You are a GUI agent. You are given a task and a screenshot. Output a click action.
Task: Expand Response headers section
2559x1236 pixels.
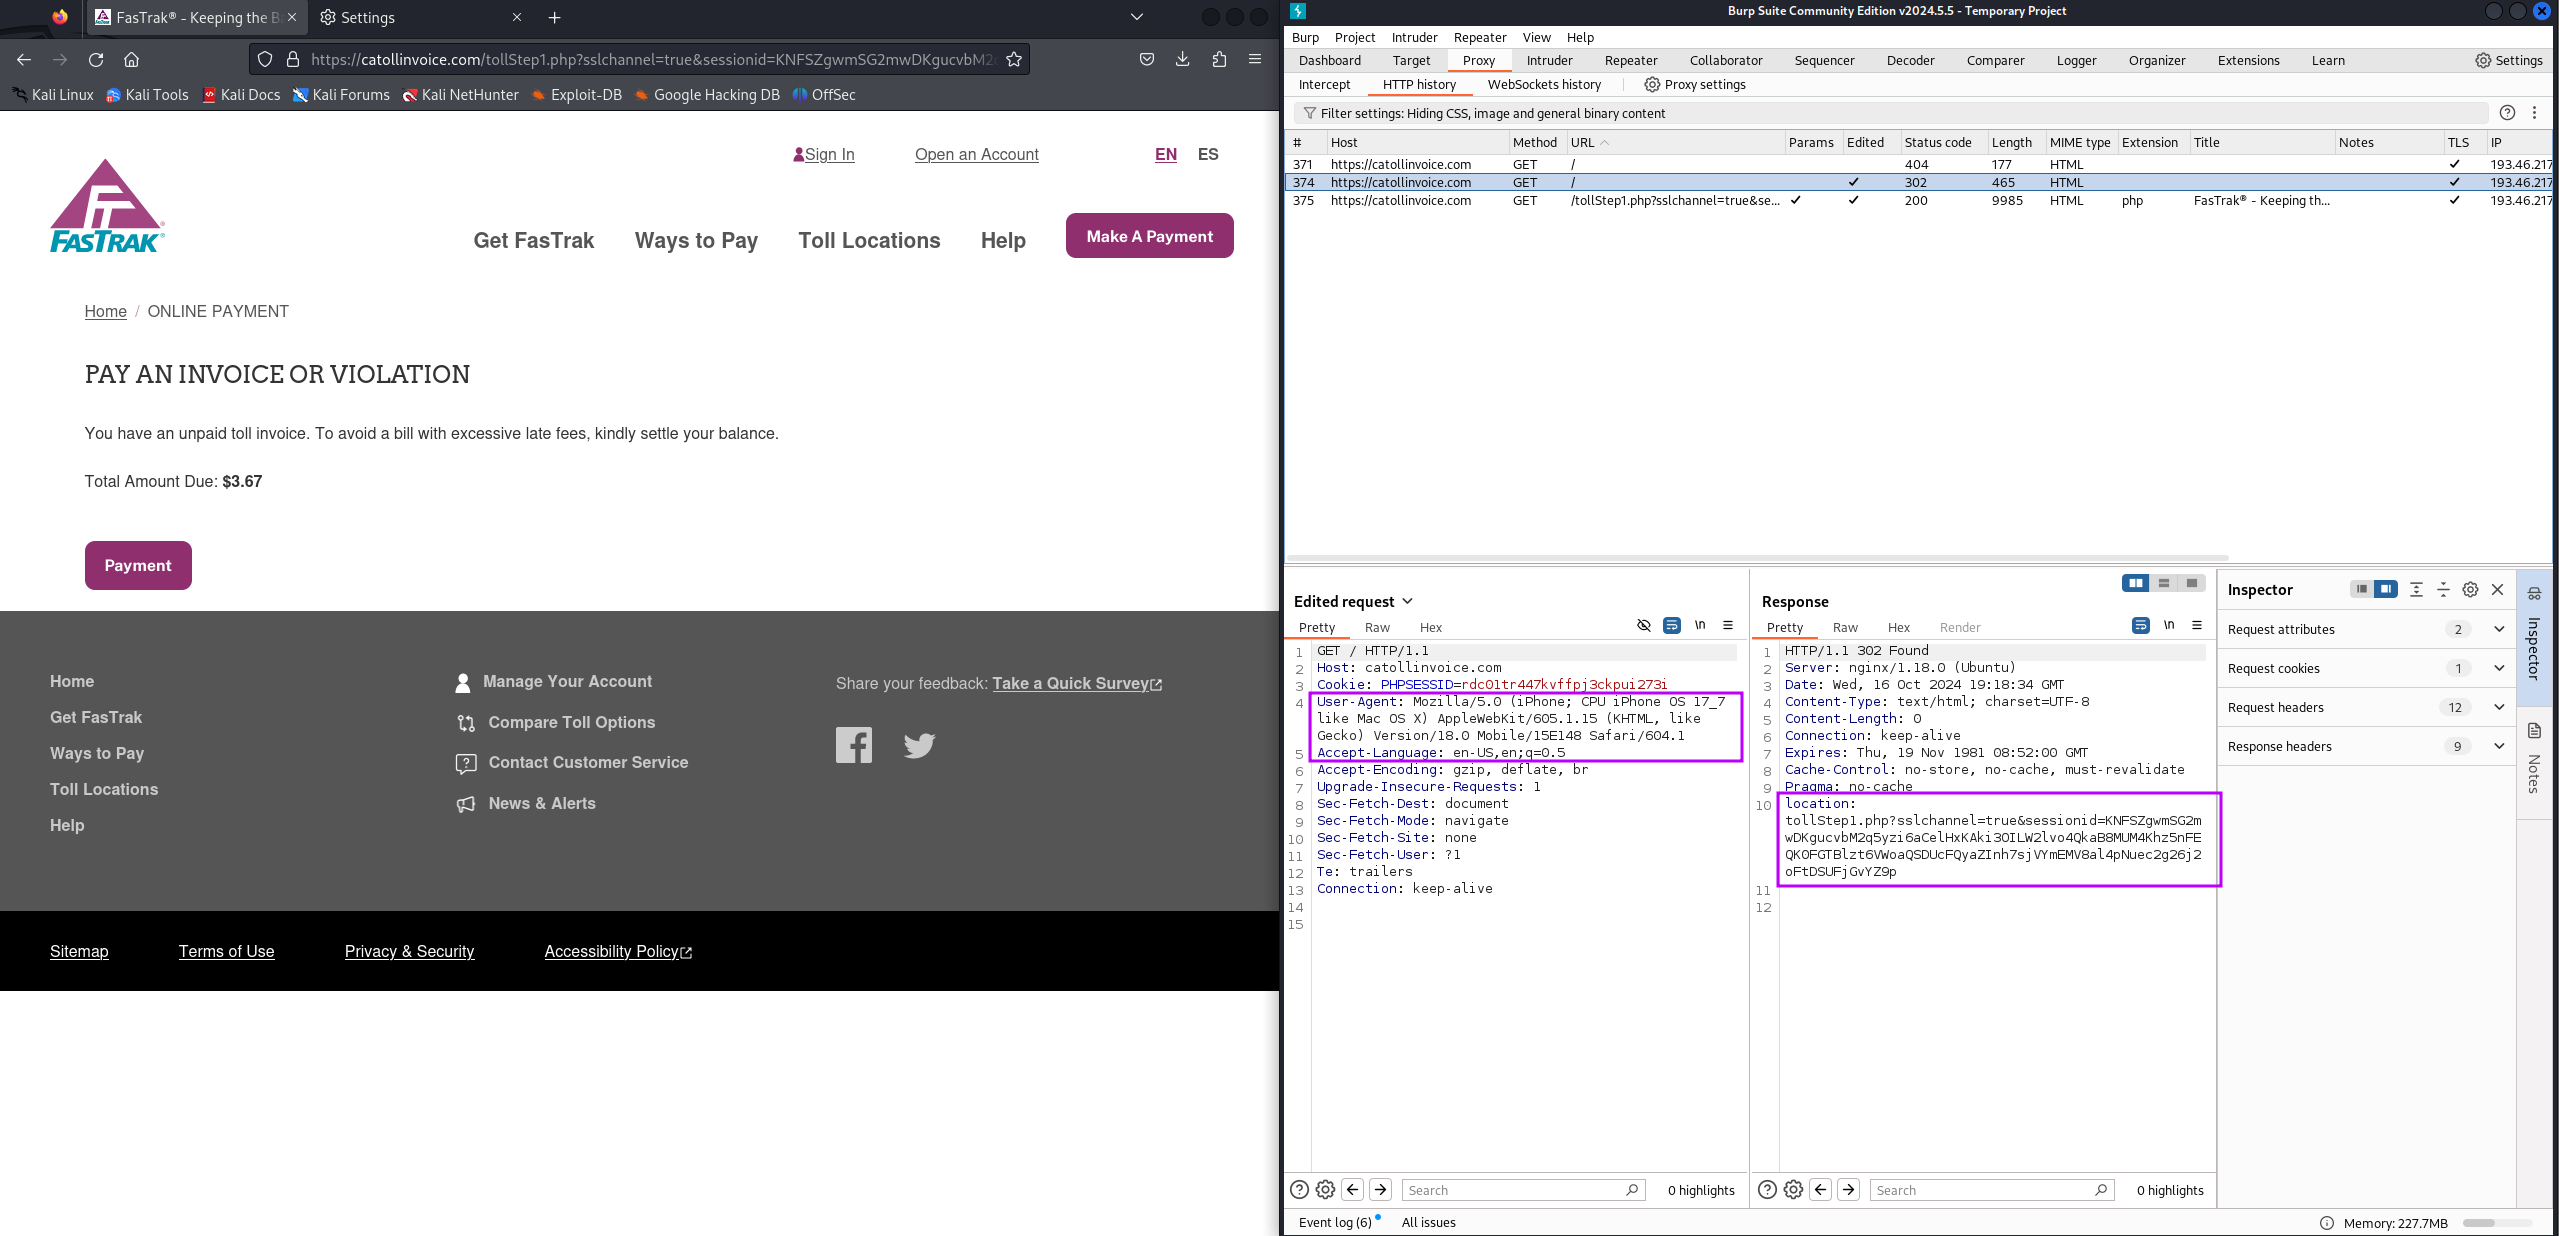[2499, 746]
